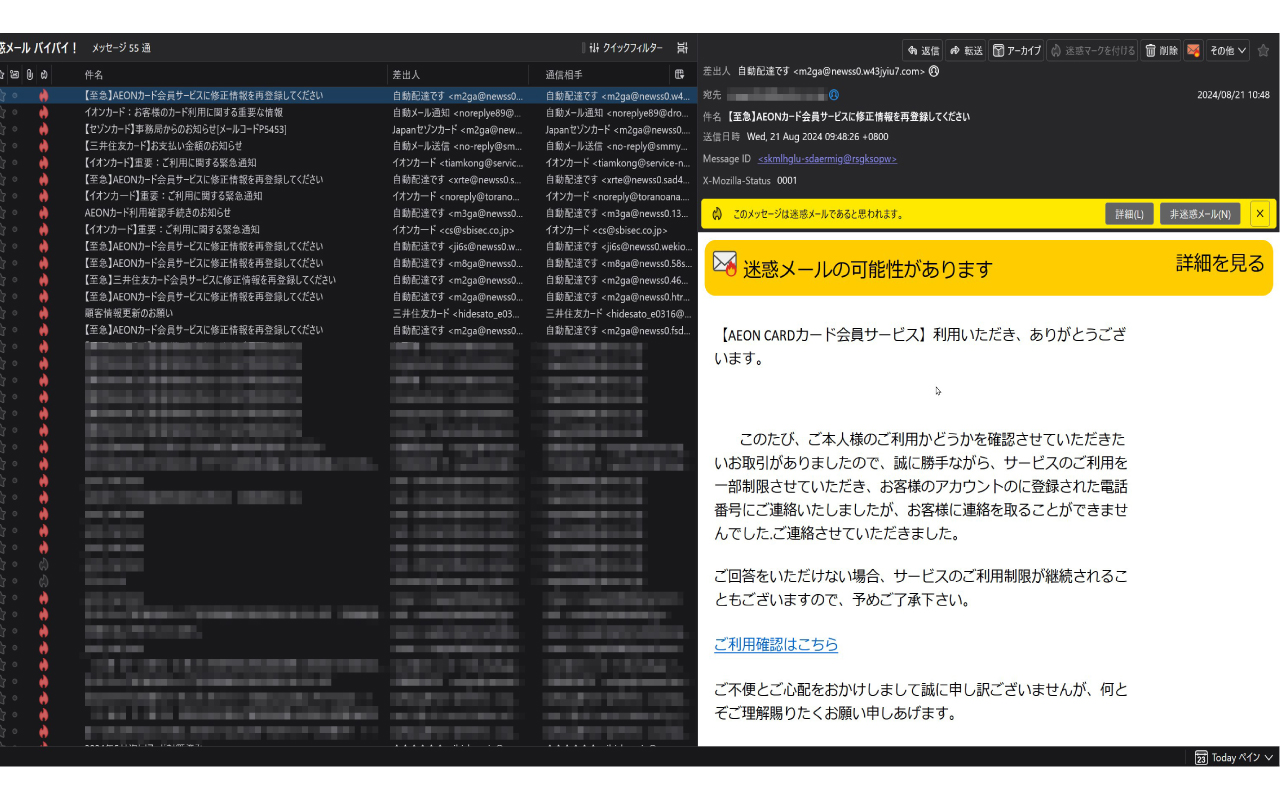Toggle junk flame on 【三井住友カード】お支払い金額 row
This screenshot has width=1280, height=800.
(x=44, y=146)
